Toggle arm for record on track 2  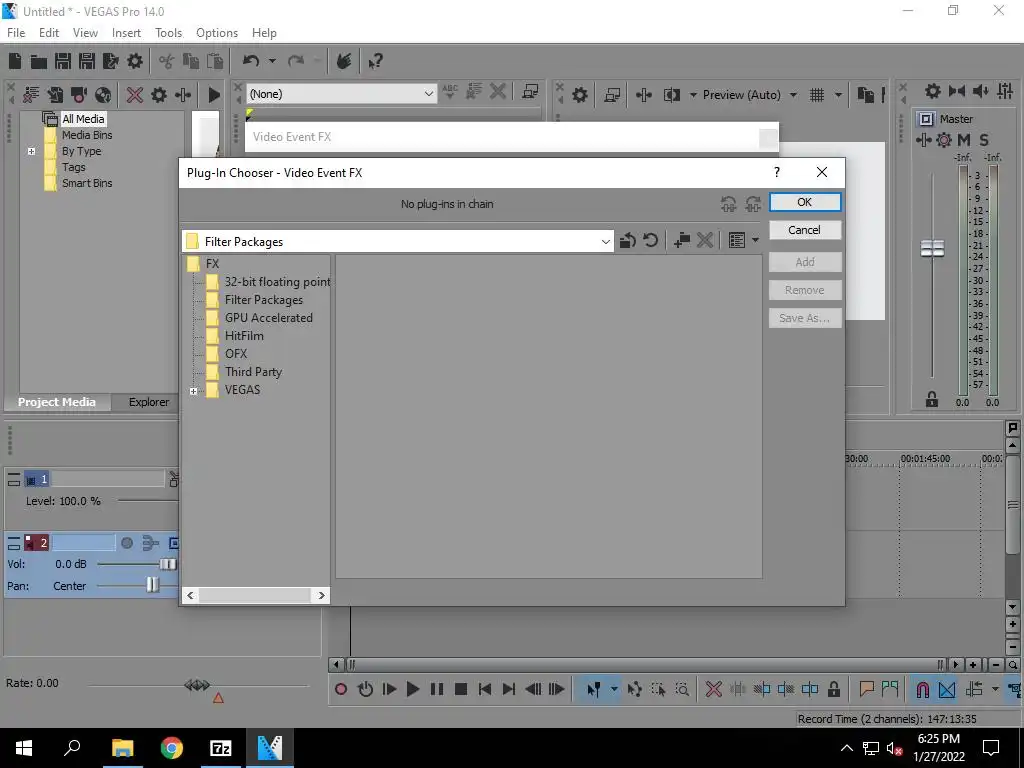coord(127,543)
